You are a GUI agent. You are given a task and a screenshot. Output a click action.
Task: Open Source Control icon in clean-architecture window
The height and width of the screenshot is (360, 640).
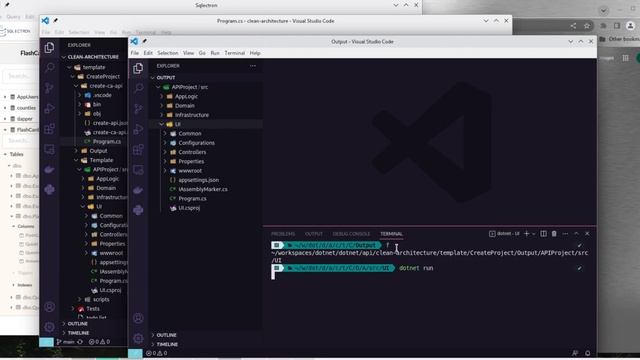pos(49,88)
